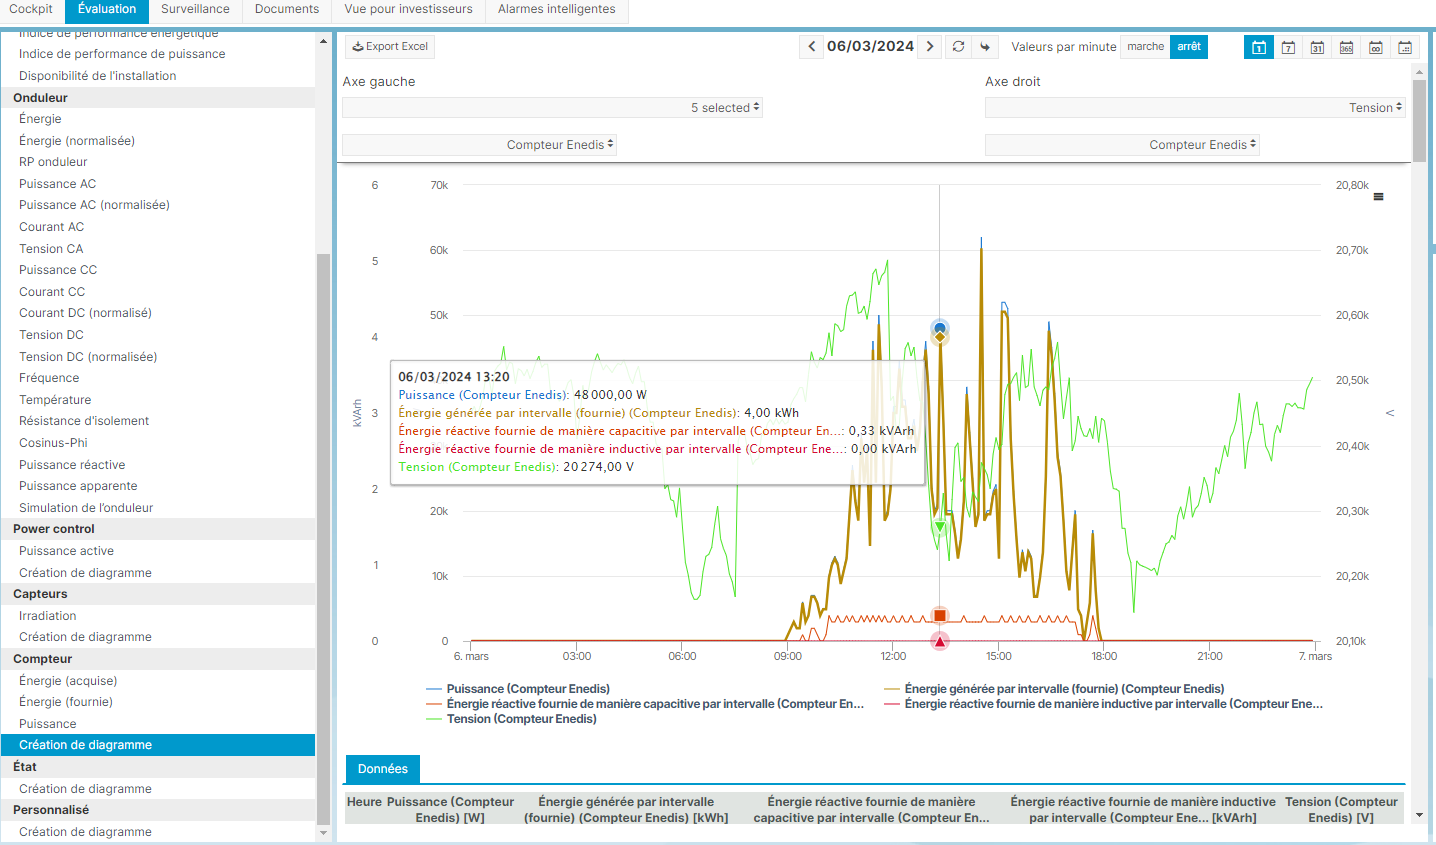The height and width of the screenshot is (845, 1436).
Task: Select the 31-day month view icon
Action: tap(1317, 47)
